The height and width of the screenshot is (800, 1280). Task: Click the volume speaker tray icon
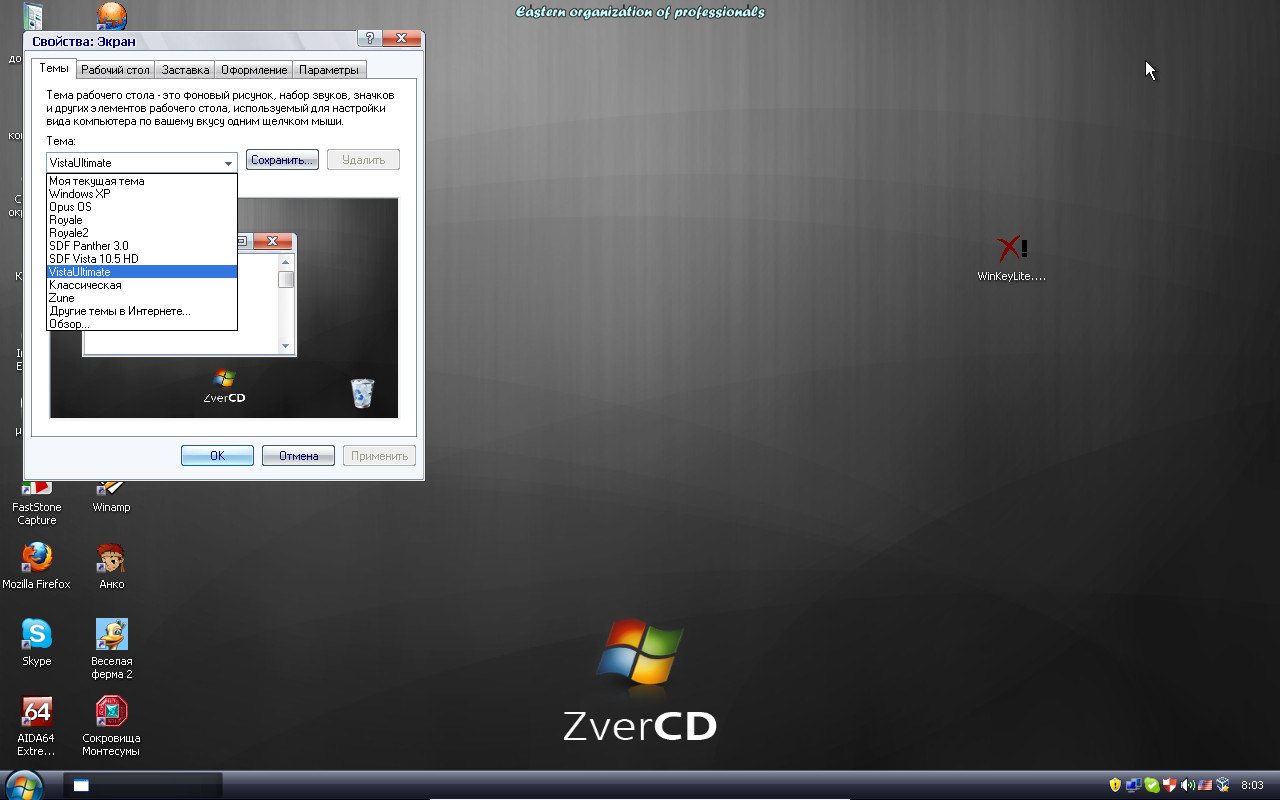click(1187, 785)
